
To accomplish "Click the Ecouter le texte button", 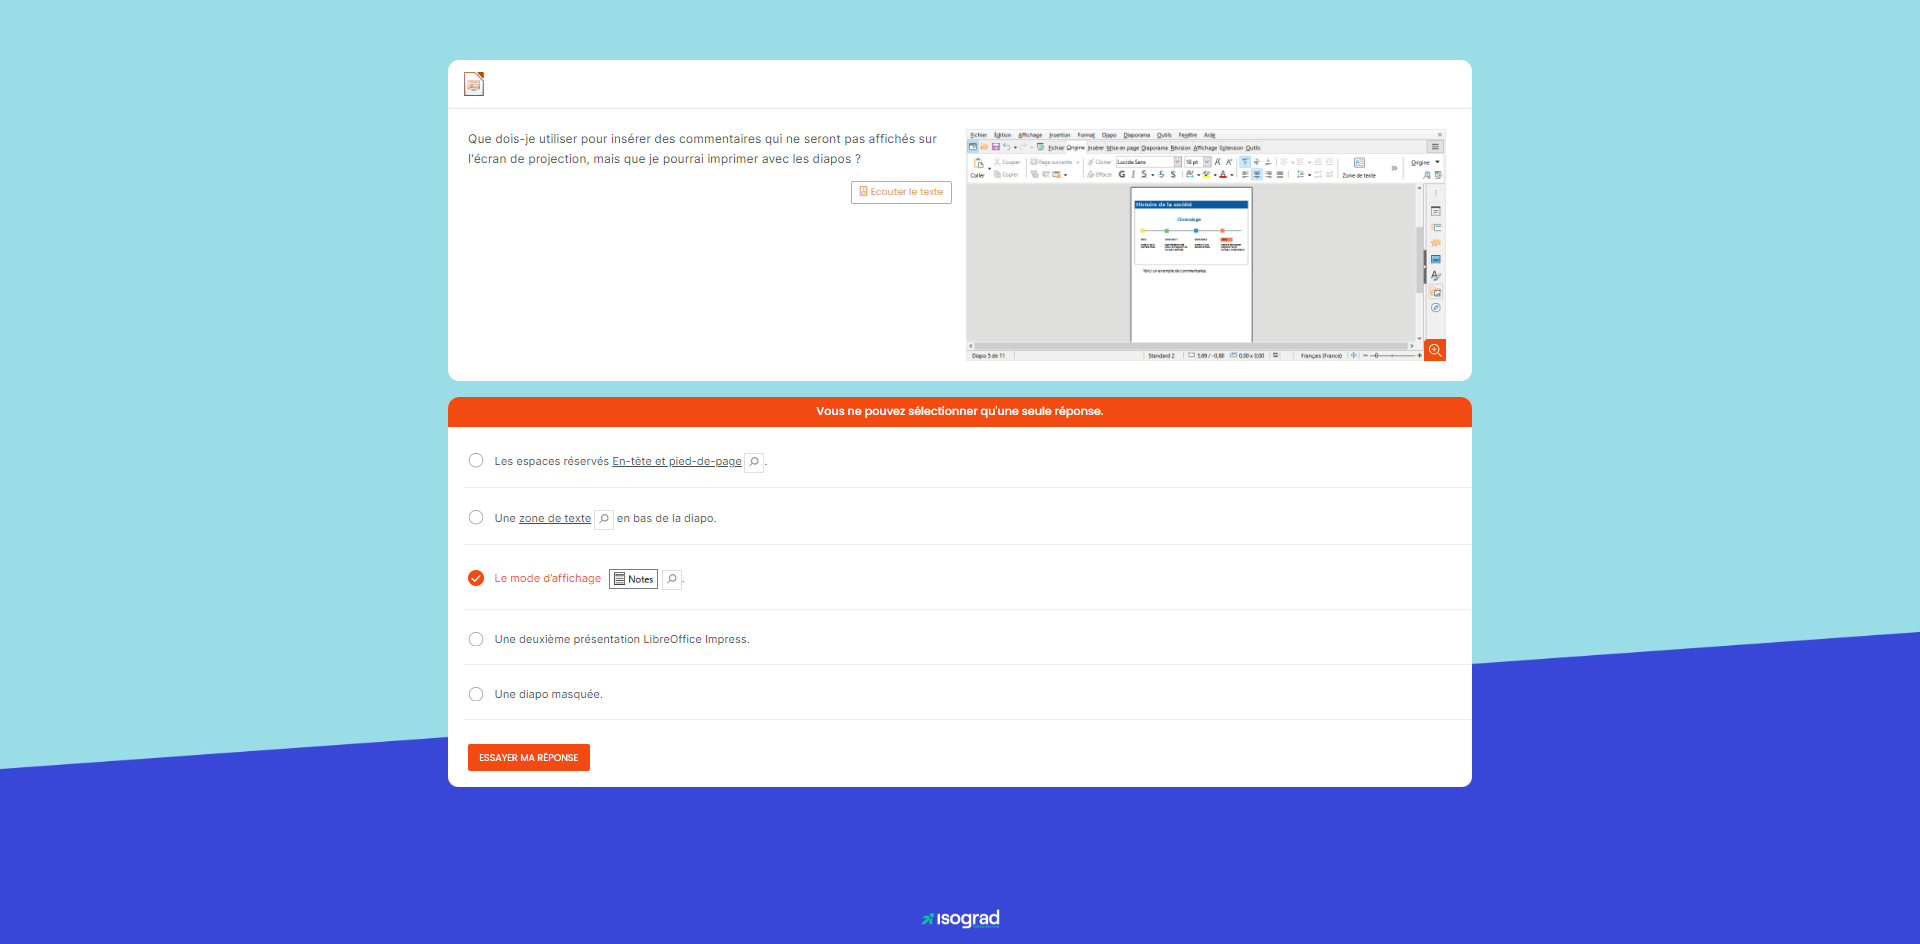I will (901, 192).
